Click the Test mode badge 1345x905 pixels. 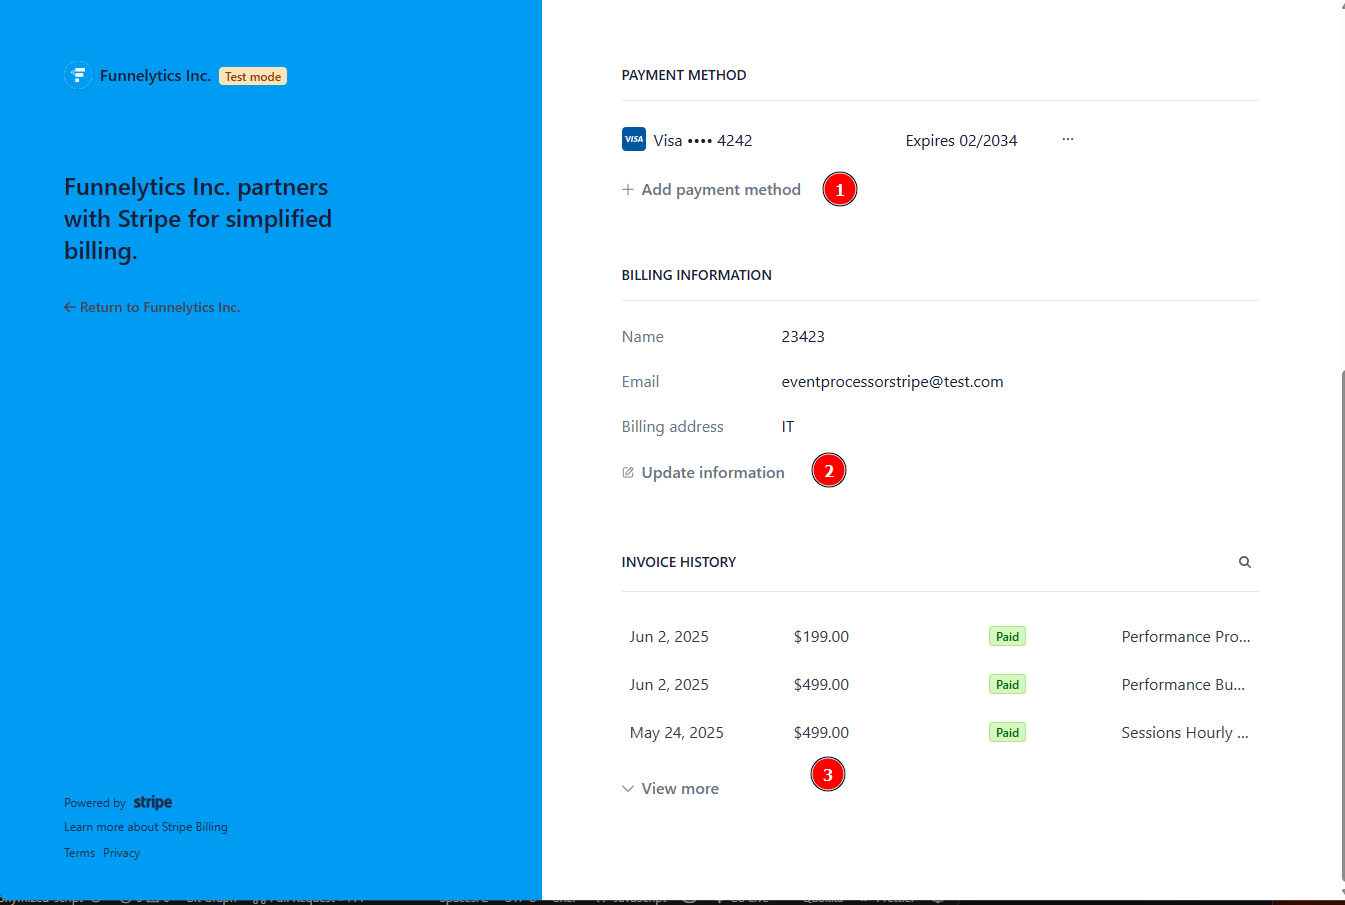[253, 76]
